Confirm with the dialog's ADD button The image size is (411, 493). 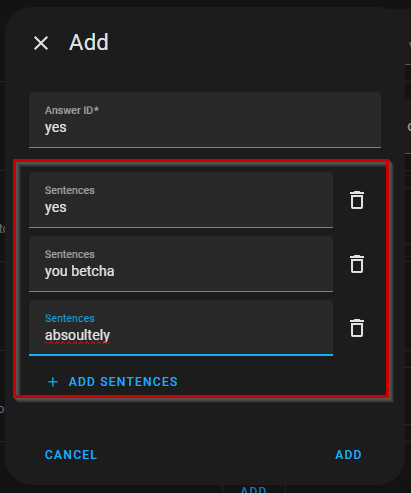coord(348,455)
